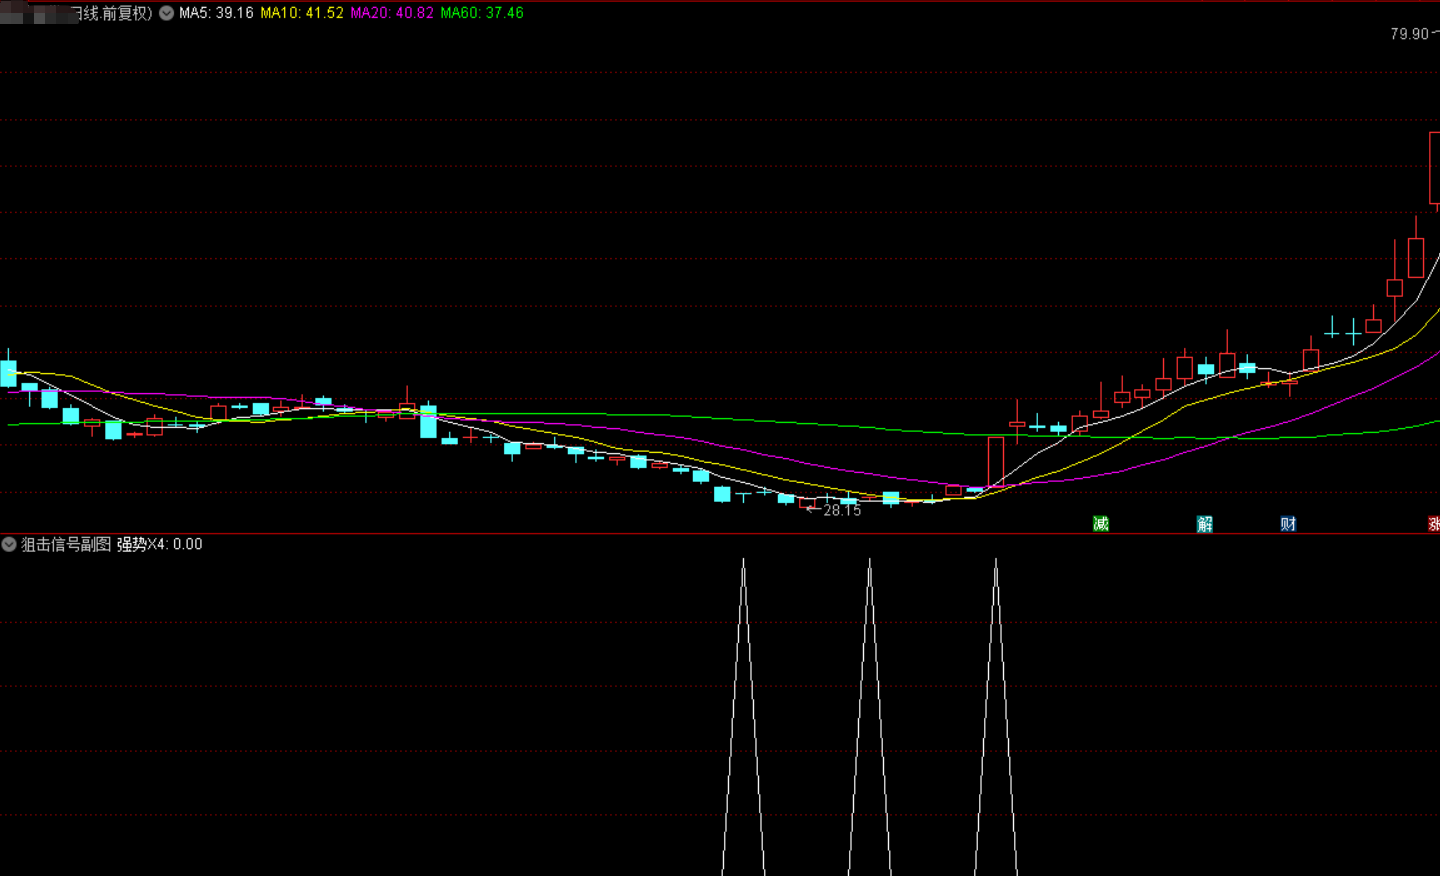Viewport: 1440px width, 876px height.
Task: Click the 79.90 highest price annotation
Action: [1410, 34]
